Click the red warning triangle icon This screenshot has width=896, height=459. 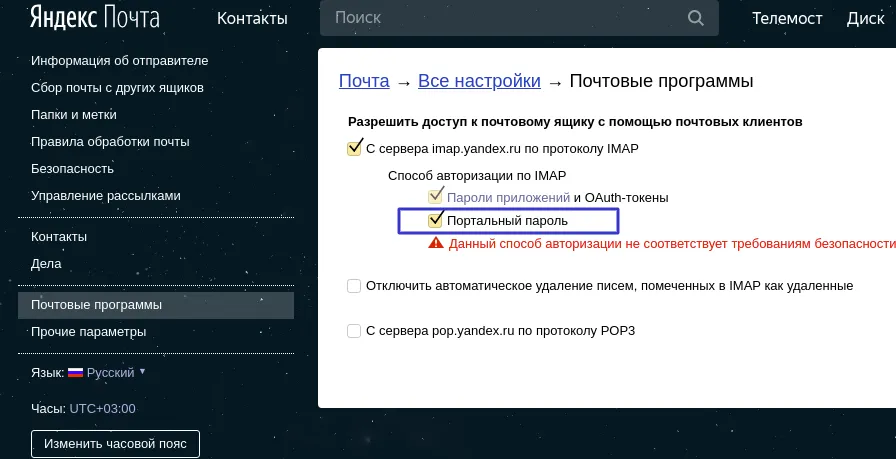tap(435, 243)
